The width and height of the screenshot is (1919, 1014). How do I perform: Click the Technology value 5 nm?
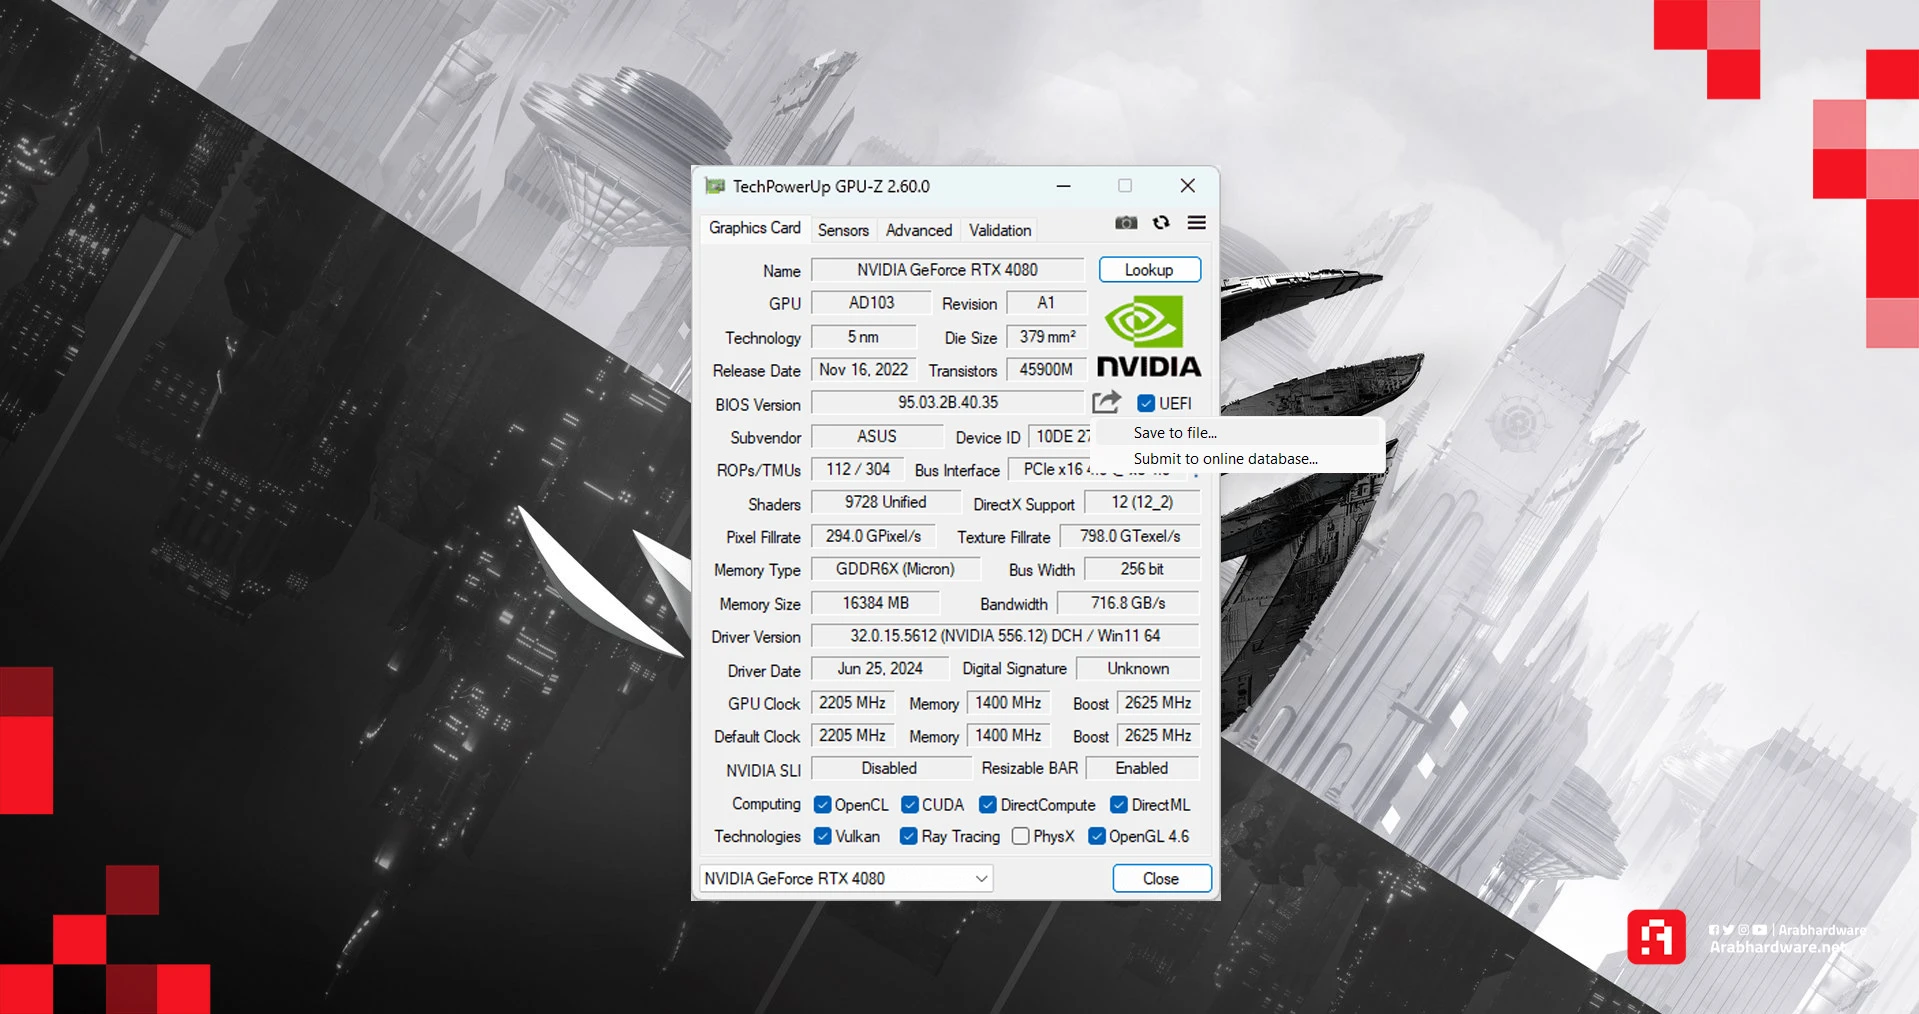(863, 337)
